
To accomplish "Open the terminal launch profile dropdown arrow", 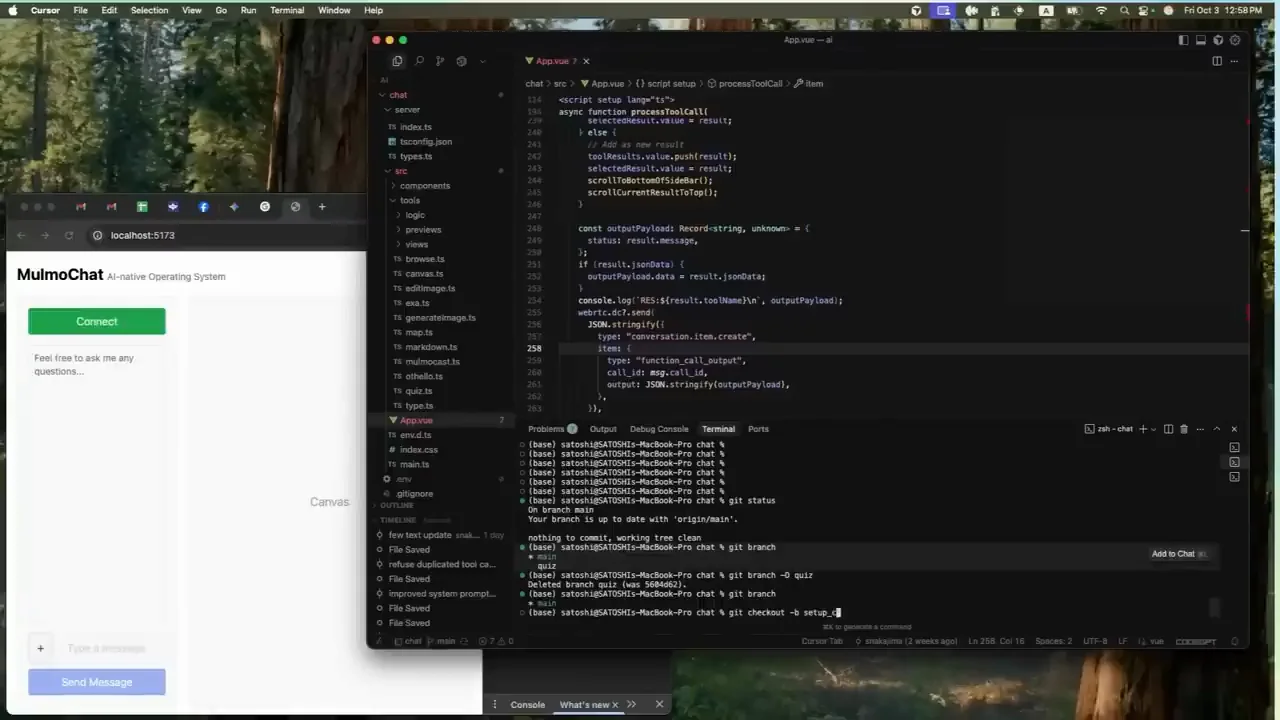I will coord(1154,429).
